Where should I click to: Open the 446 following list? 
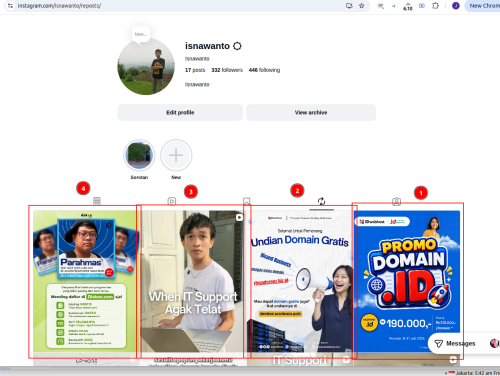coord(264,70)
